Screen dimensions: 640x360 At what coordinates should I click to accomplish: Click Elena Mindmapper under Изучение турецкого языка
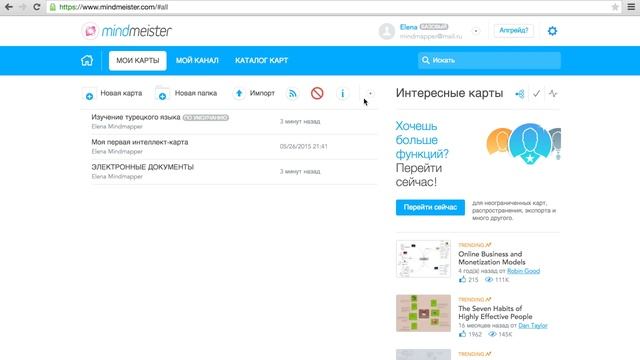point(117,127)
